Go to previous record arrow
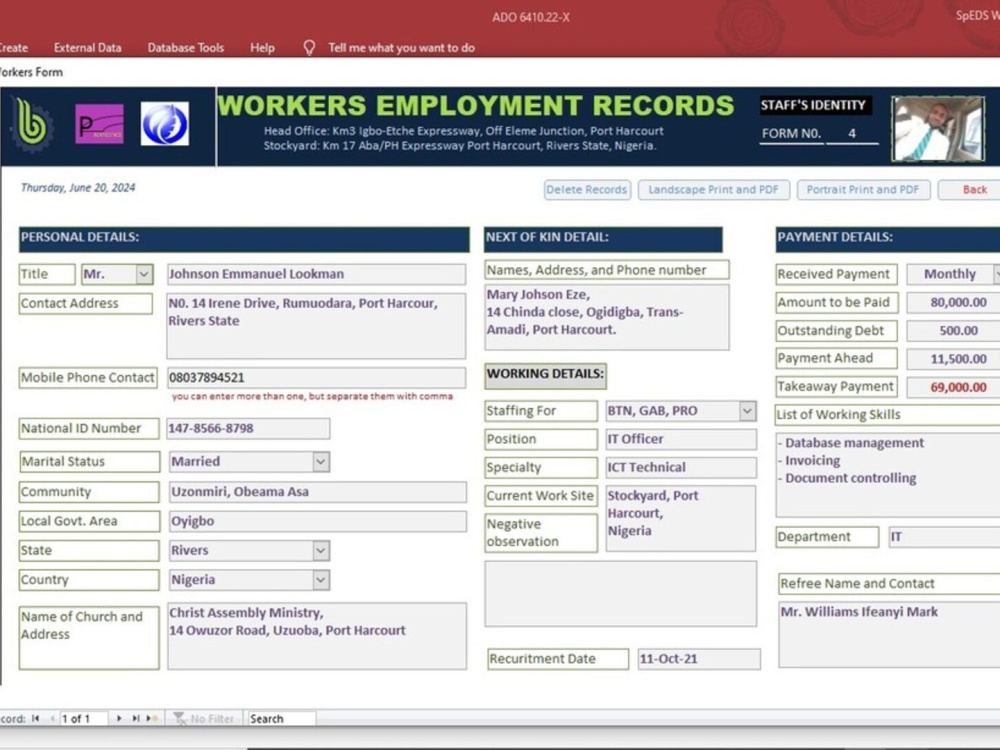The height and width of the screenshot is (750, 1000). pyautogui.click(x=52, y=718)
